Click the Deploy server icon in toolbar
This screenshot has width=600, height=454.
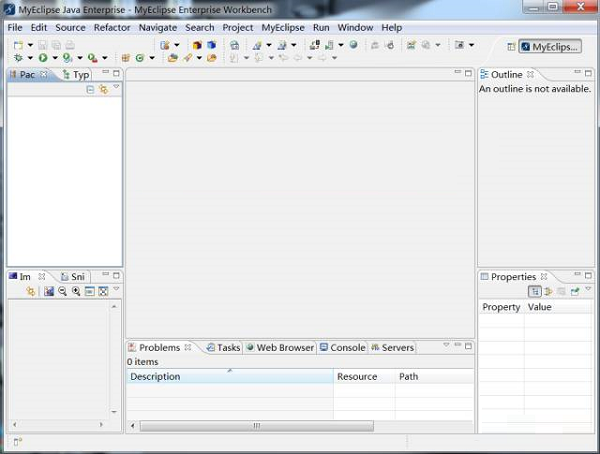pyautogui.click(x=315, y=45)
